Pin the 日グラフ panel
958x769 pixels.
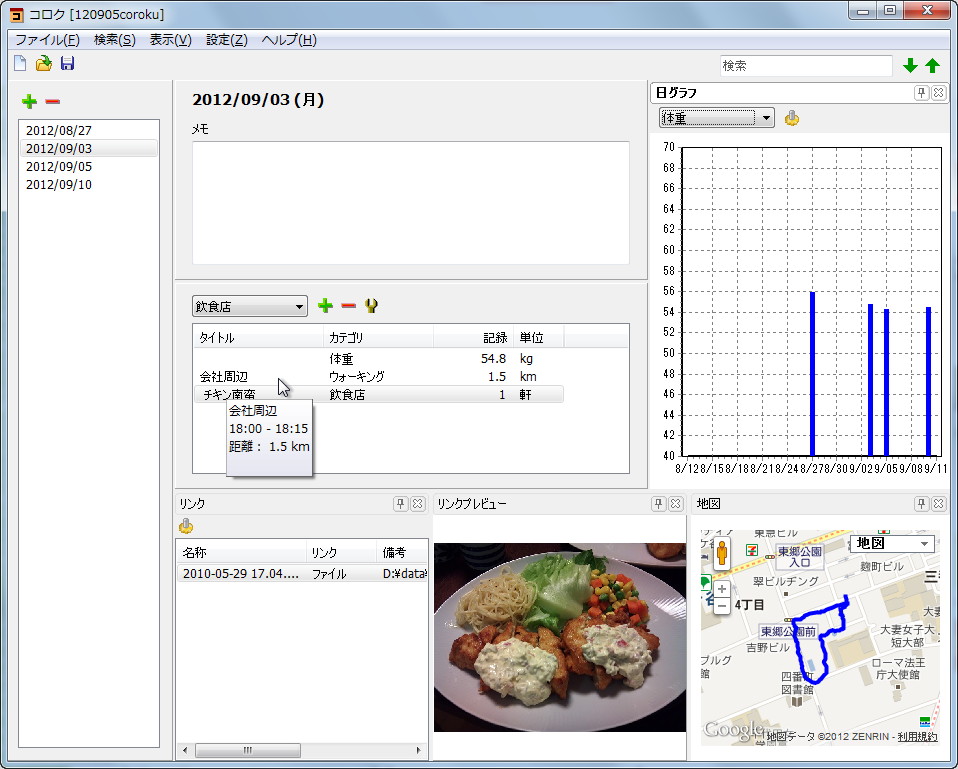coord(922,94)
